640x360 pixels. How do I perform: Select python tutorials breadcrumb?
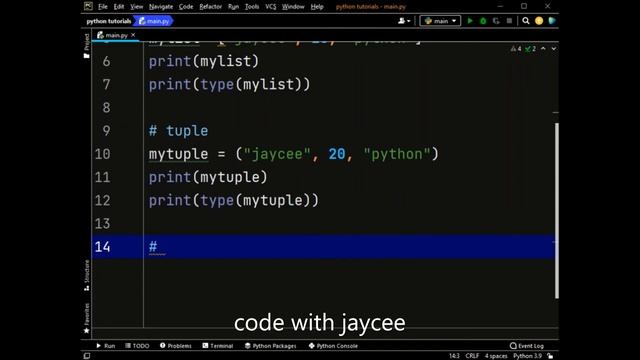coord(109,21)
